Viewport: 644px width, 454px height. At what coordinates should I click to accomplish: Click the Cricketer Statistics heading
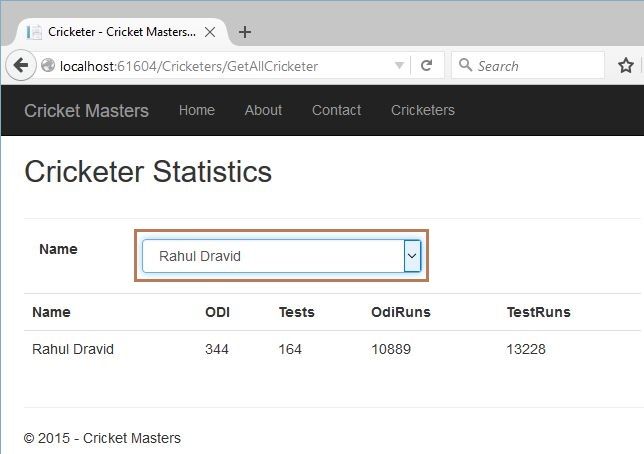coord(148,172)
